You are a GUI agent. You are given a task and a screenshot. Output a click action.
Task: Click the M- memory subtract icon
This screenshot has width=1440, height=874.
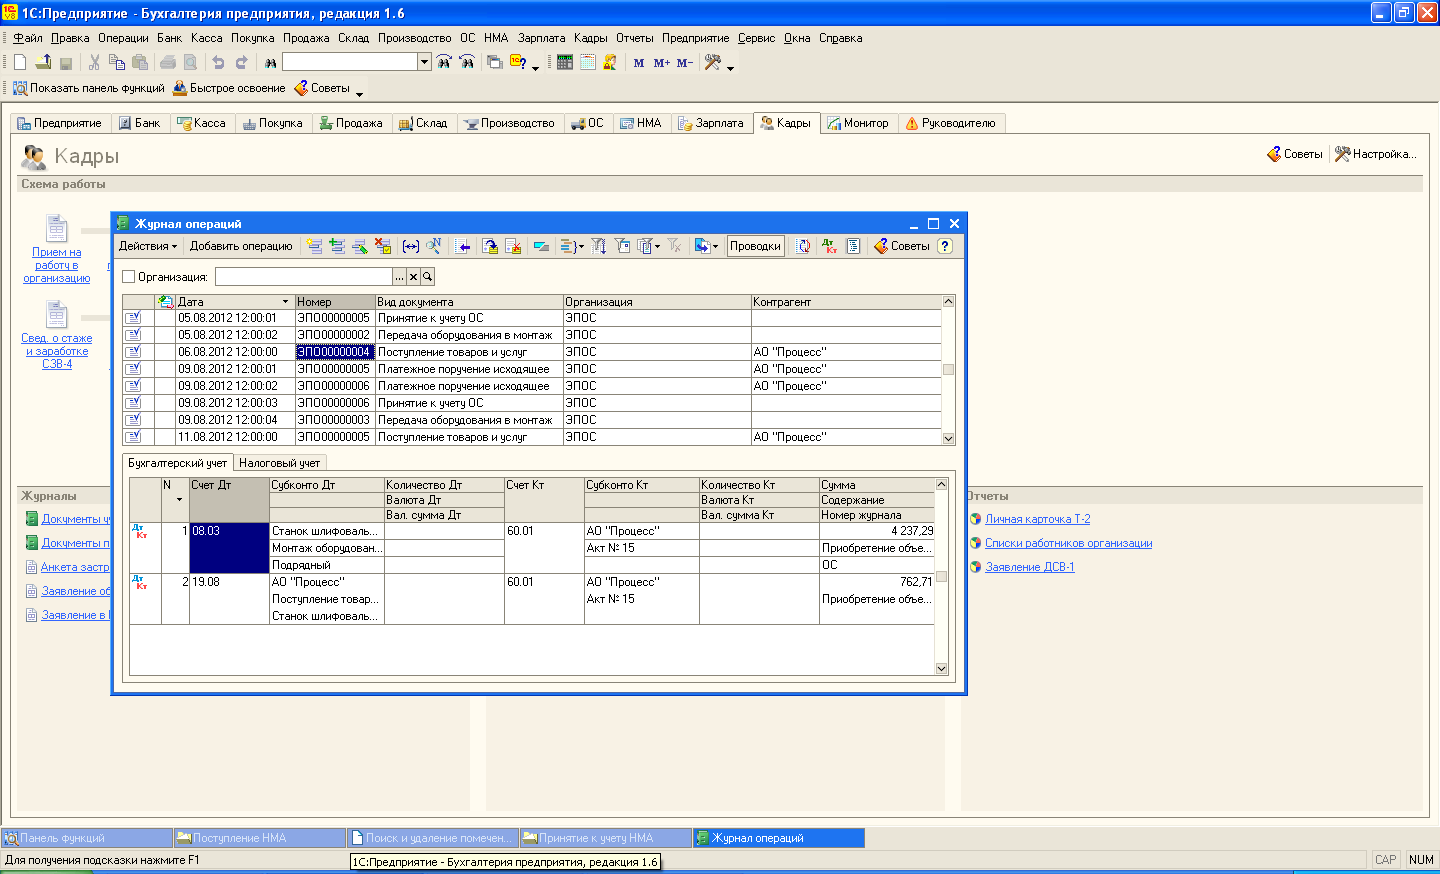point(685,62)
